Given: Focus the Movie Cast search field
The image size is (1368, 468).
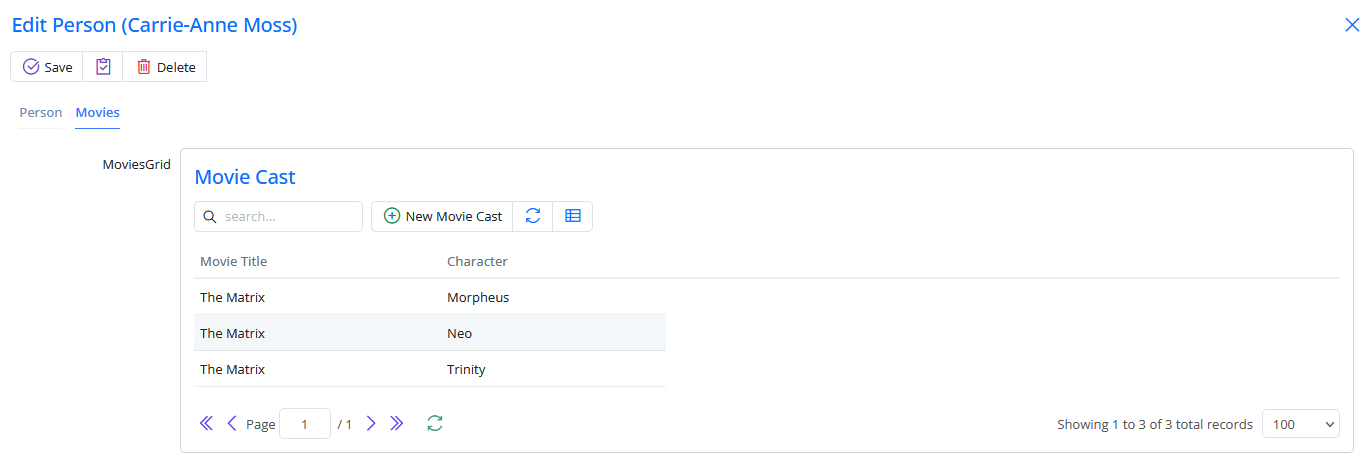Looking at the screenshot, I should [288, 216].
